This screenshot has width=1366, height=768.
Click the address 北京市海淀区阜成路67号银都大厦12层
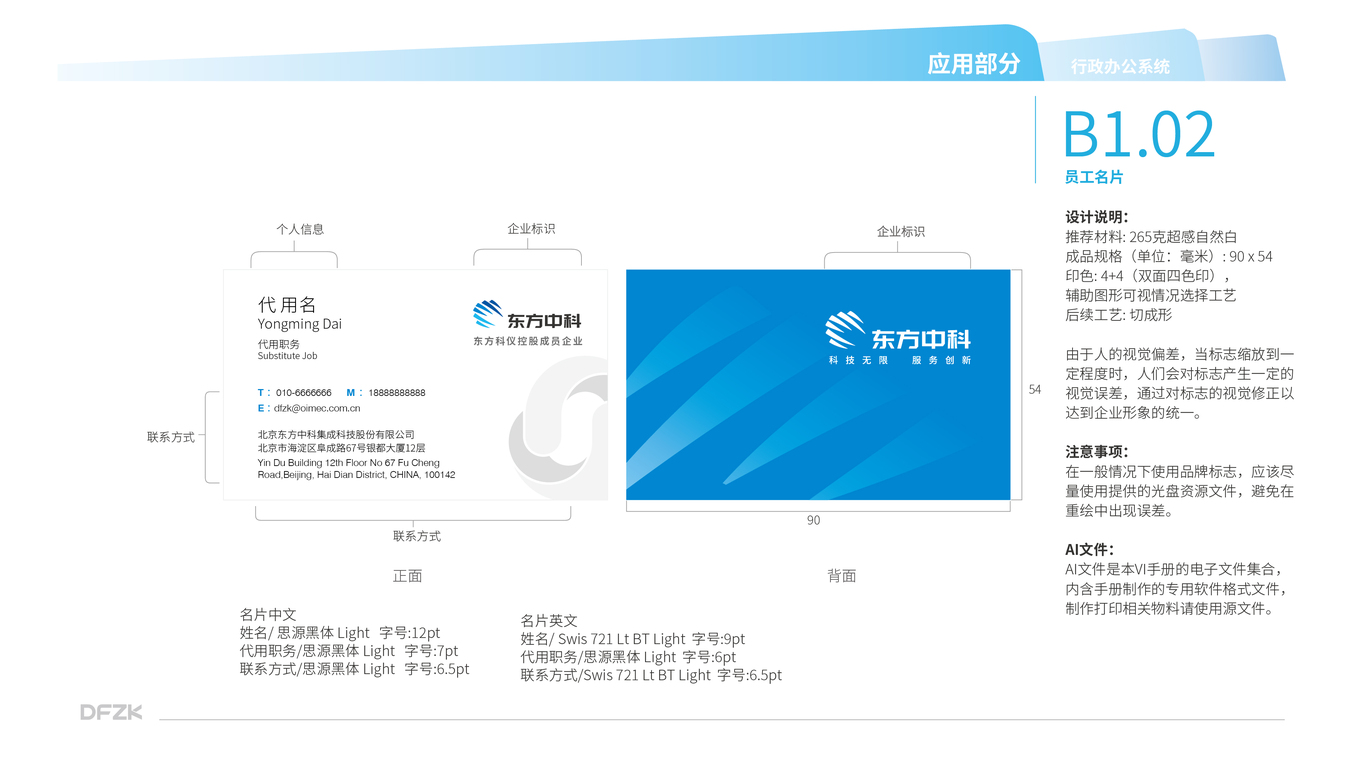tap(341, 448)
